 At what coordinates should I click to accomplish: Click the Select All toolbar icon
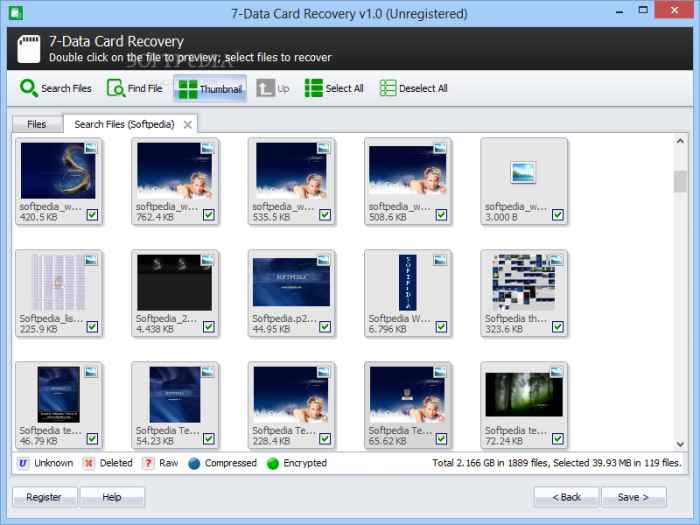(x=315, y=88)
